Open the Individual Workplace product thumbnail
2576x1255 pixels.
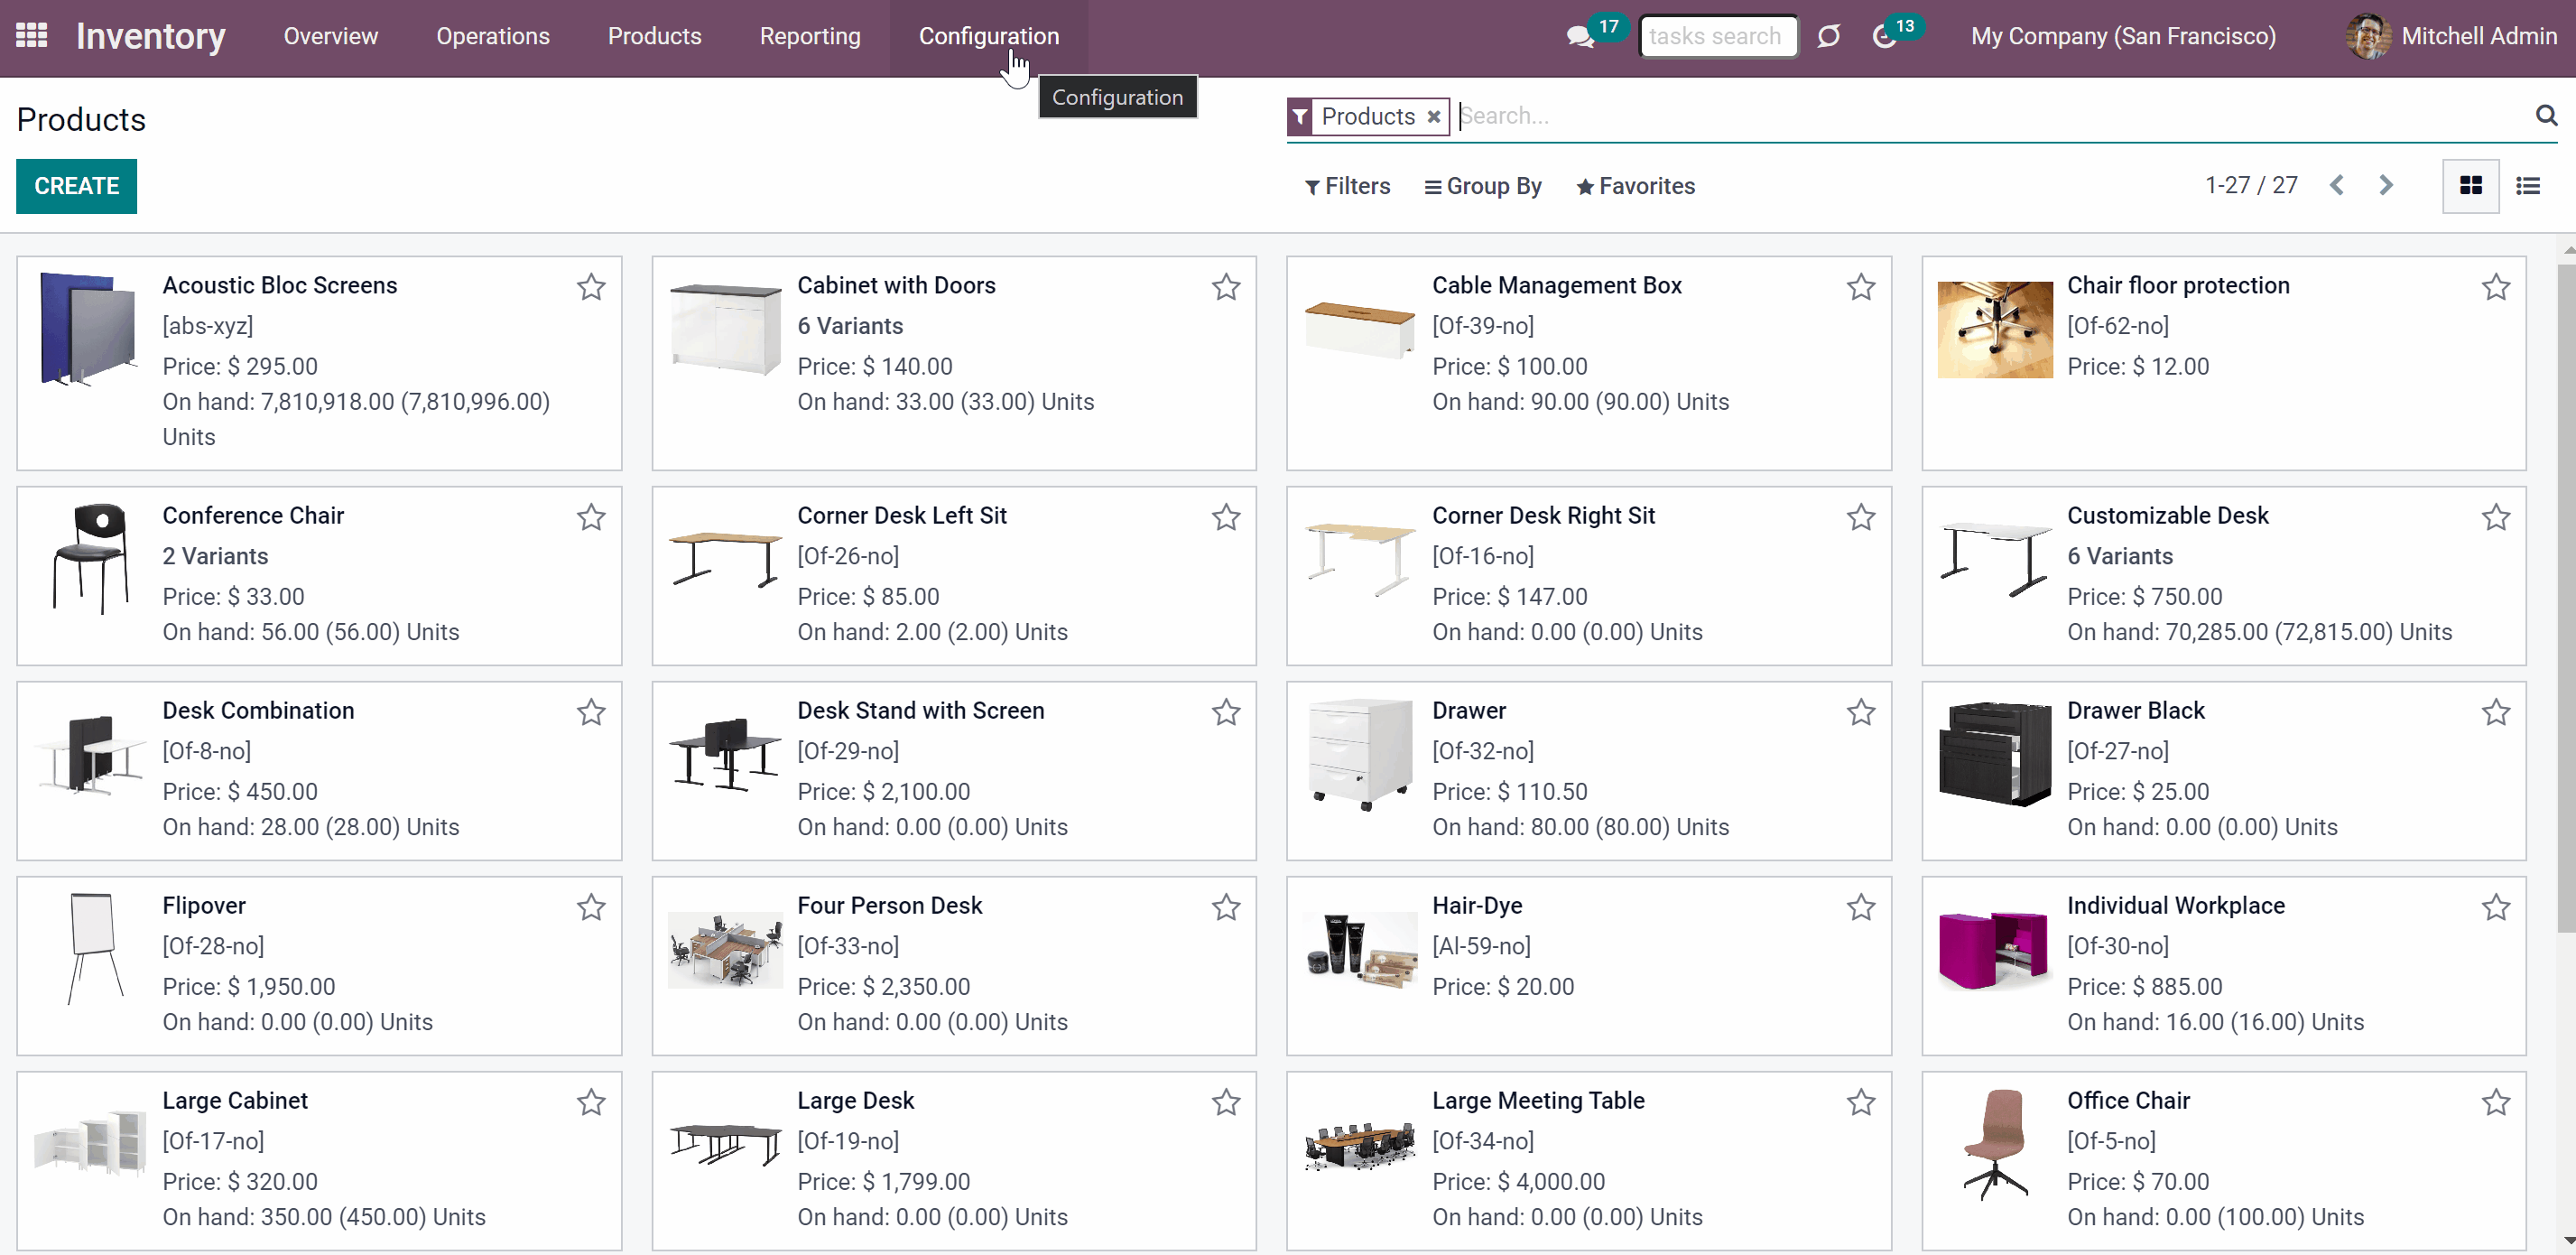tap(1994, 948)
